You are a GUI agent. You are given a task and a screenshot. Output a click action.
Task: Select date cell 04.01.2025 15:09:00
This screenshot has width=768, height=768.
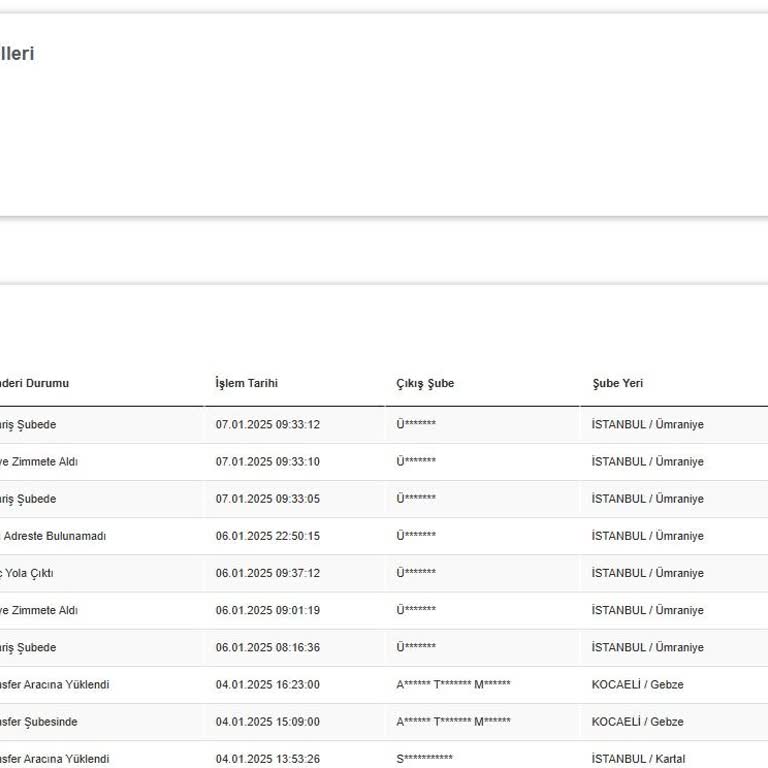click(268, 722)
